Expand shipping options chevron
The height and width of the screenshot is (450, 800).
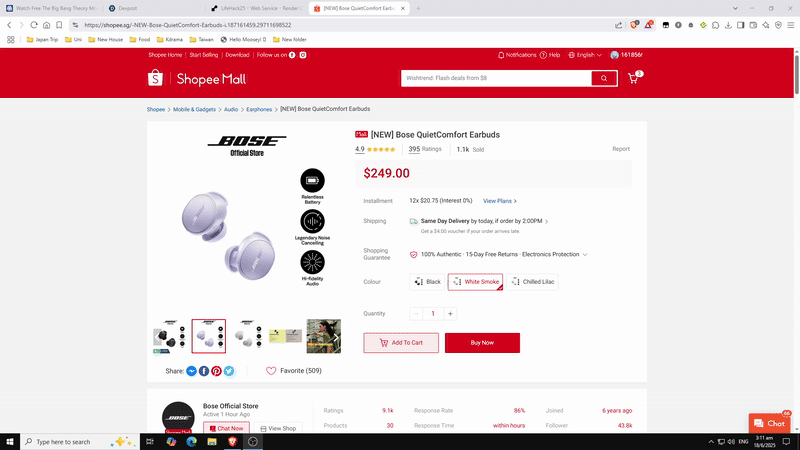point(546,221)
